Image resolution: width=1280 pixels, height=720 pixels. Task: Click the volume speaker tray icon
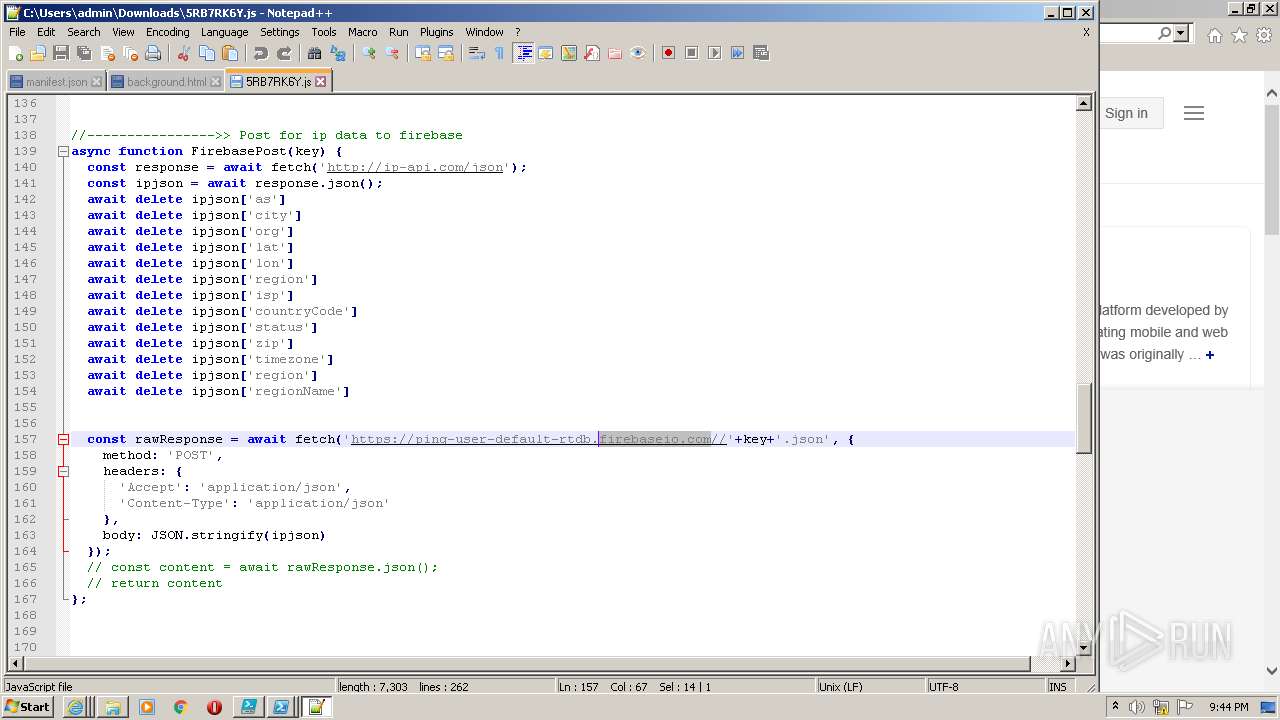[1137, 707]
